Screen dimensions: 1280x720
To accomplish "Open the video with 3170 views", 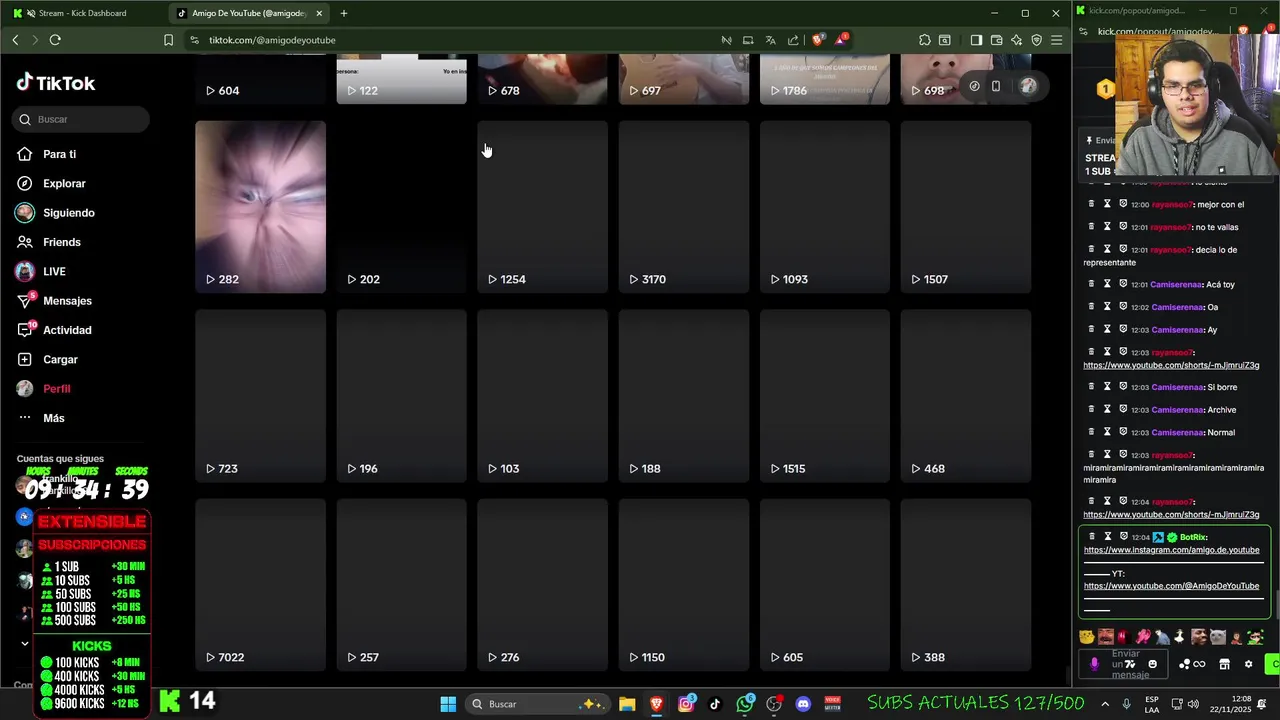I will click(683, 207).
